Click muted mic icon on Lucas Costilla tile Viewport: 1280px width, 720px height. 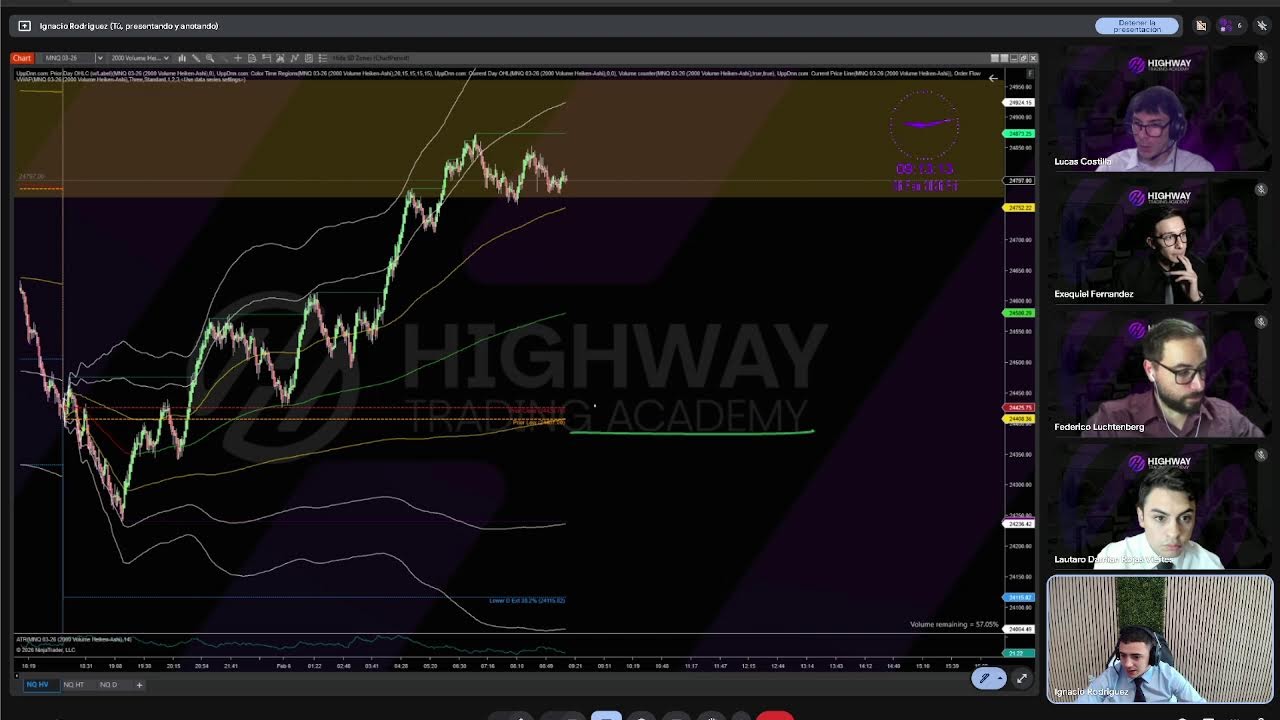pyautogui.click(x=1261, y=56)
